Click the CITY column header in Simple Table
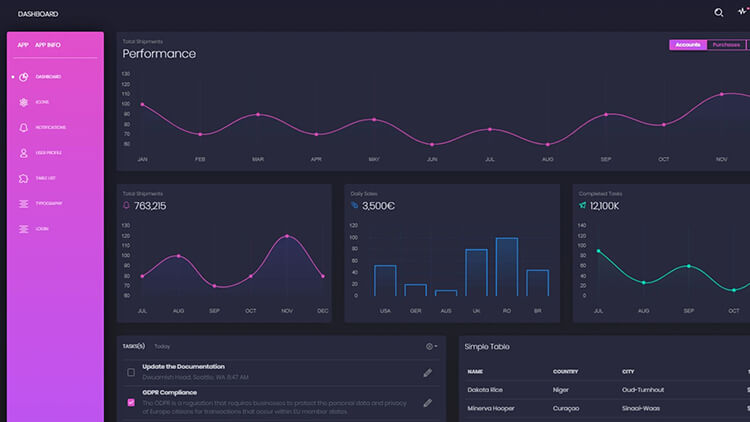This screenshot has width=750, height=422. pos(628,372)
